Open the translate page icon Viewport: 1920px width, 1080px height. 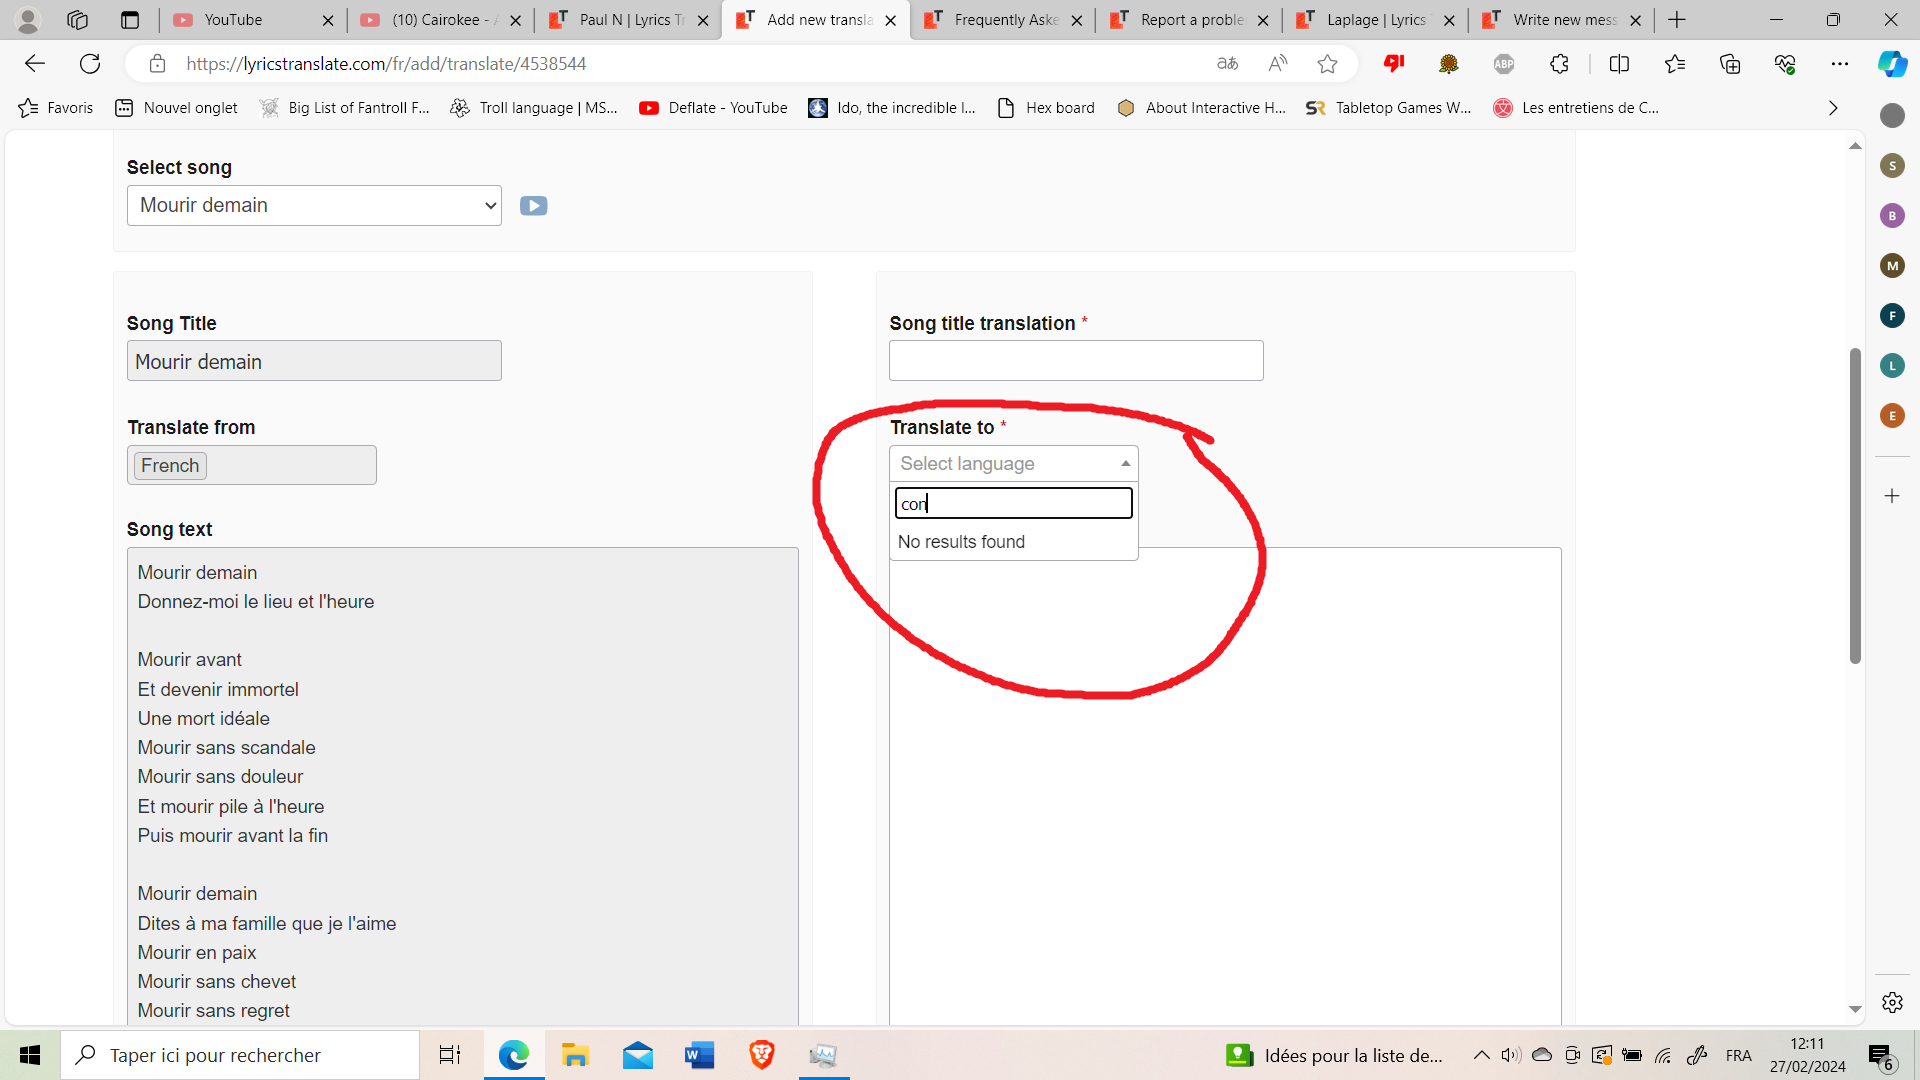pyautogui.click(x=1227, y=64)
